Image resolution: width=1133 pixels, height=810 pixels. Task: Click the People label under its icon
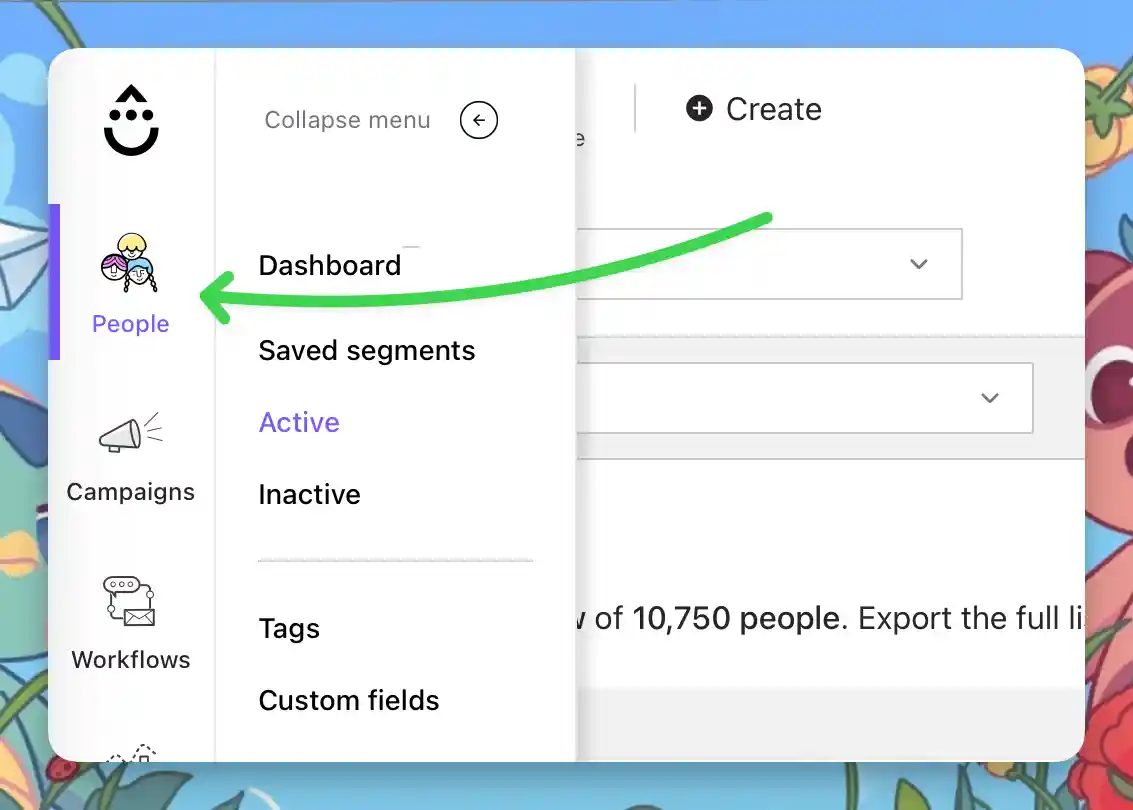click(130, 324)
